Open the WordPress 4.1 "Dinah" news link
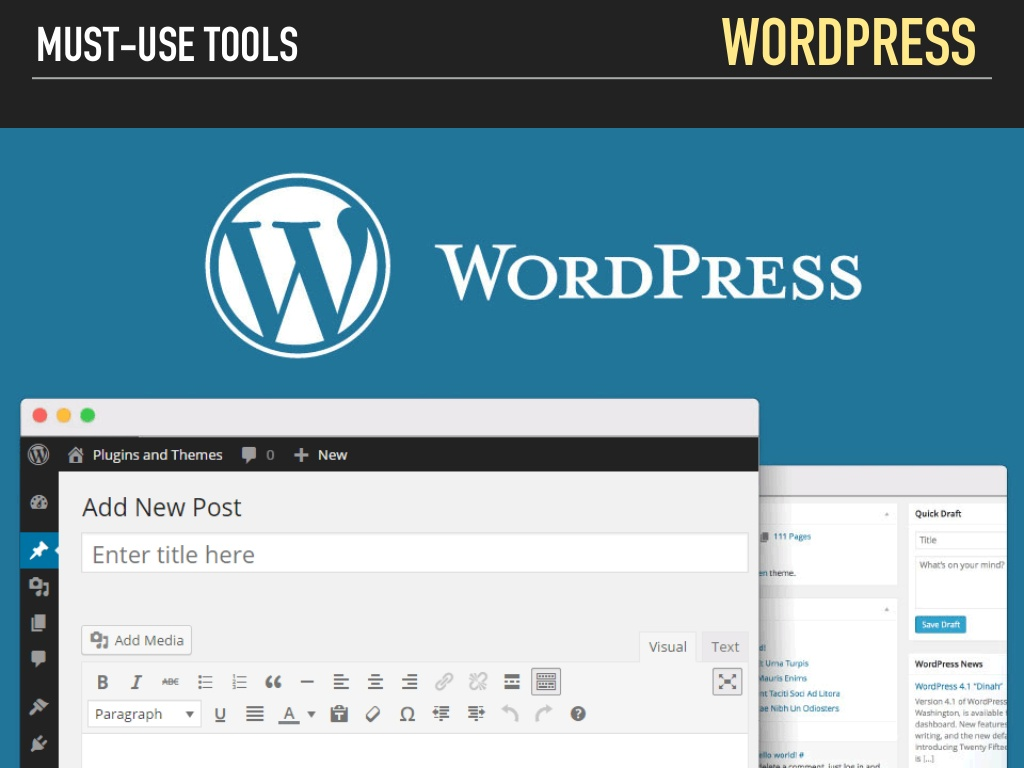The width and height of the screenshot is (1024, 768). coord(958,686)
